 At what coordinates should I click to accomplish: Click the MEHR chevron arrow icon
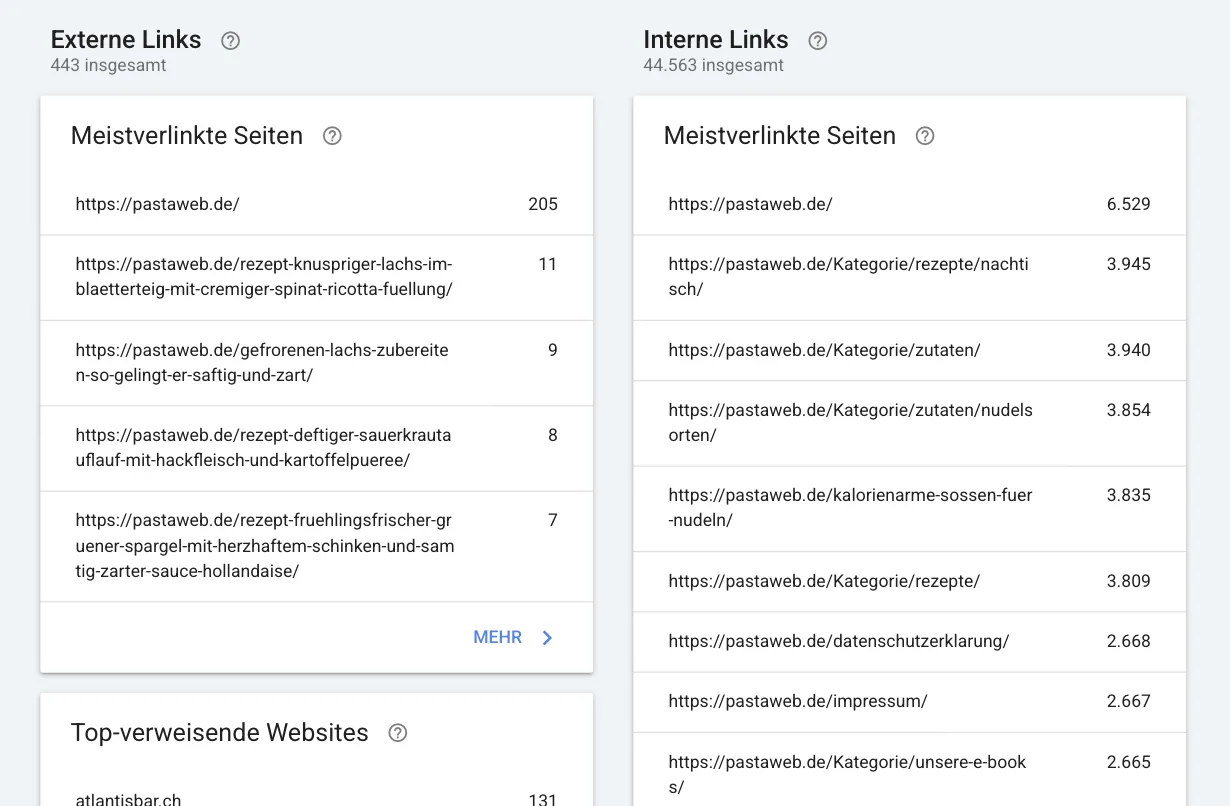547,638
